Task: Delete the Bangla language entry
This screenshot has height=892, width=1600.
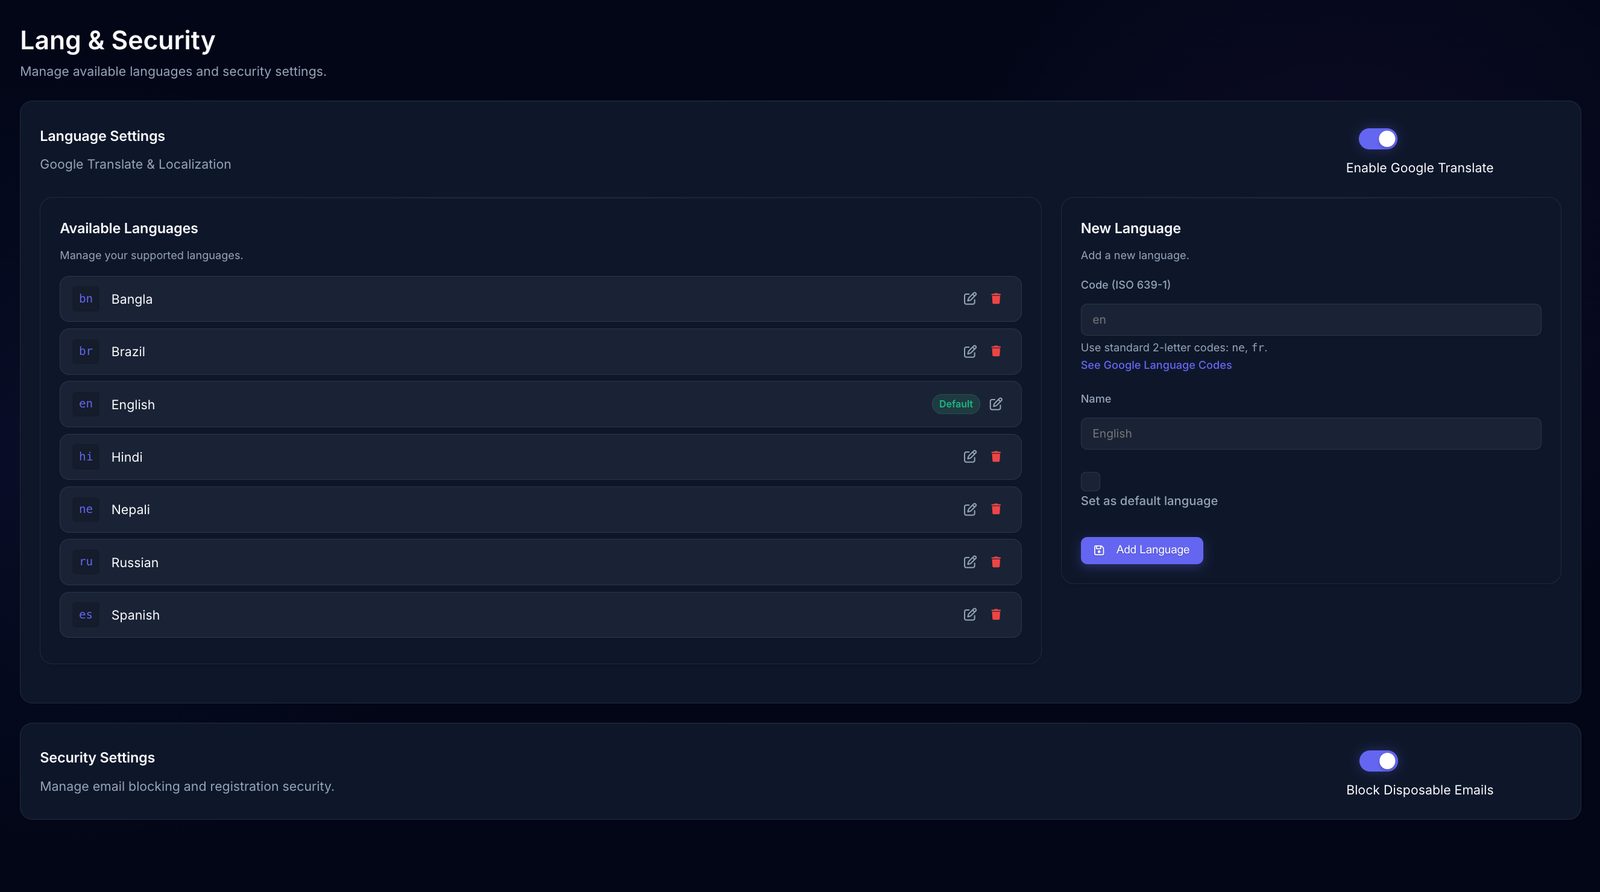Action: click(996, 299)
